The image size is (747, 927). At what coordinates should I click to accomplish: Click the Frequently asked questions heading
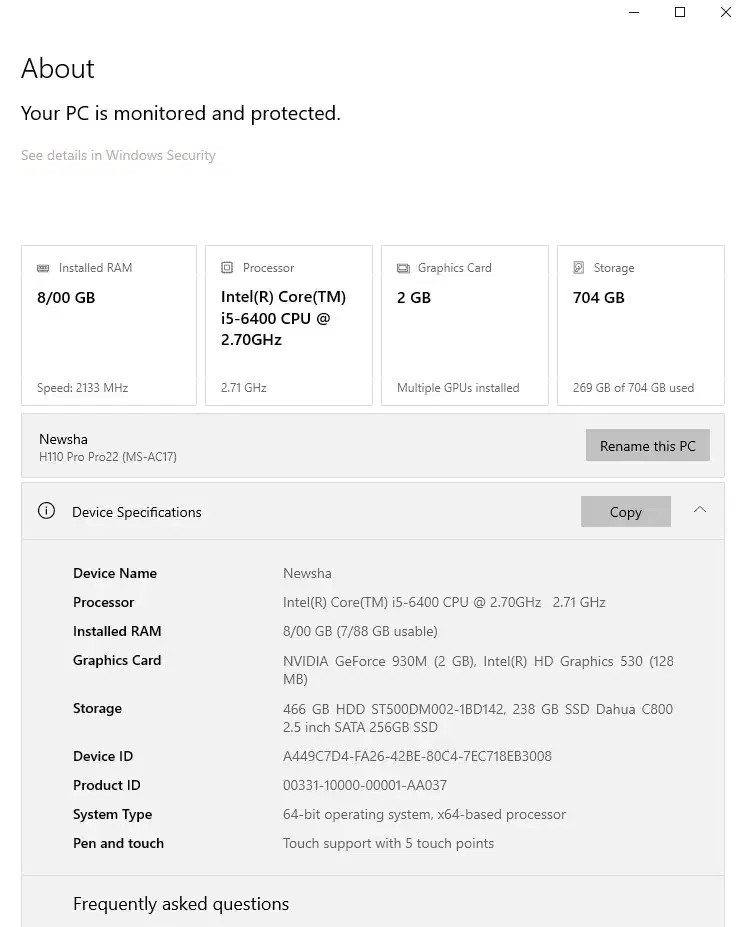[181, 904]
